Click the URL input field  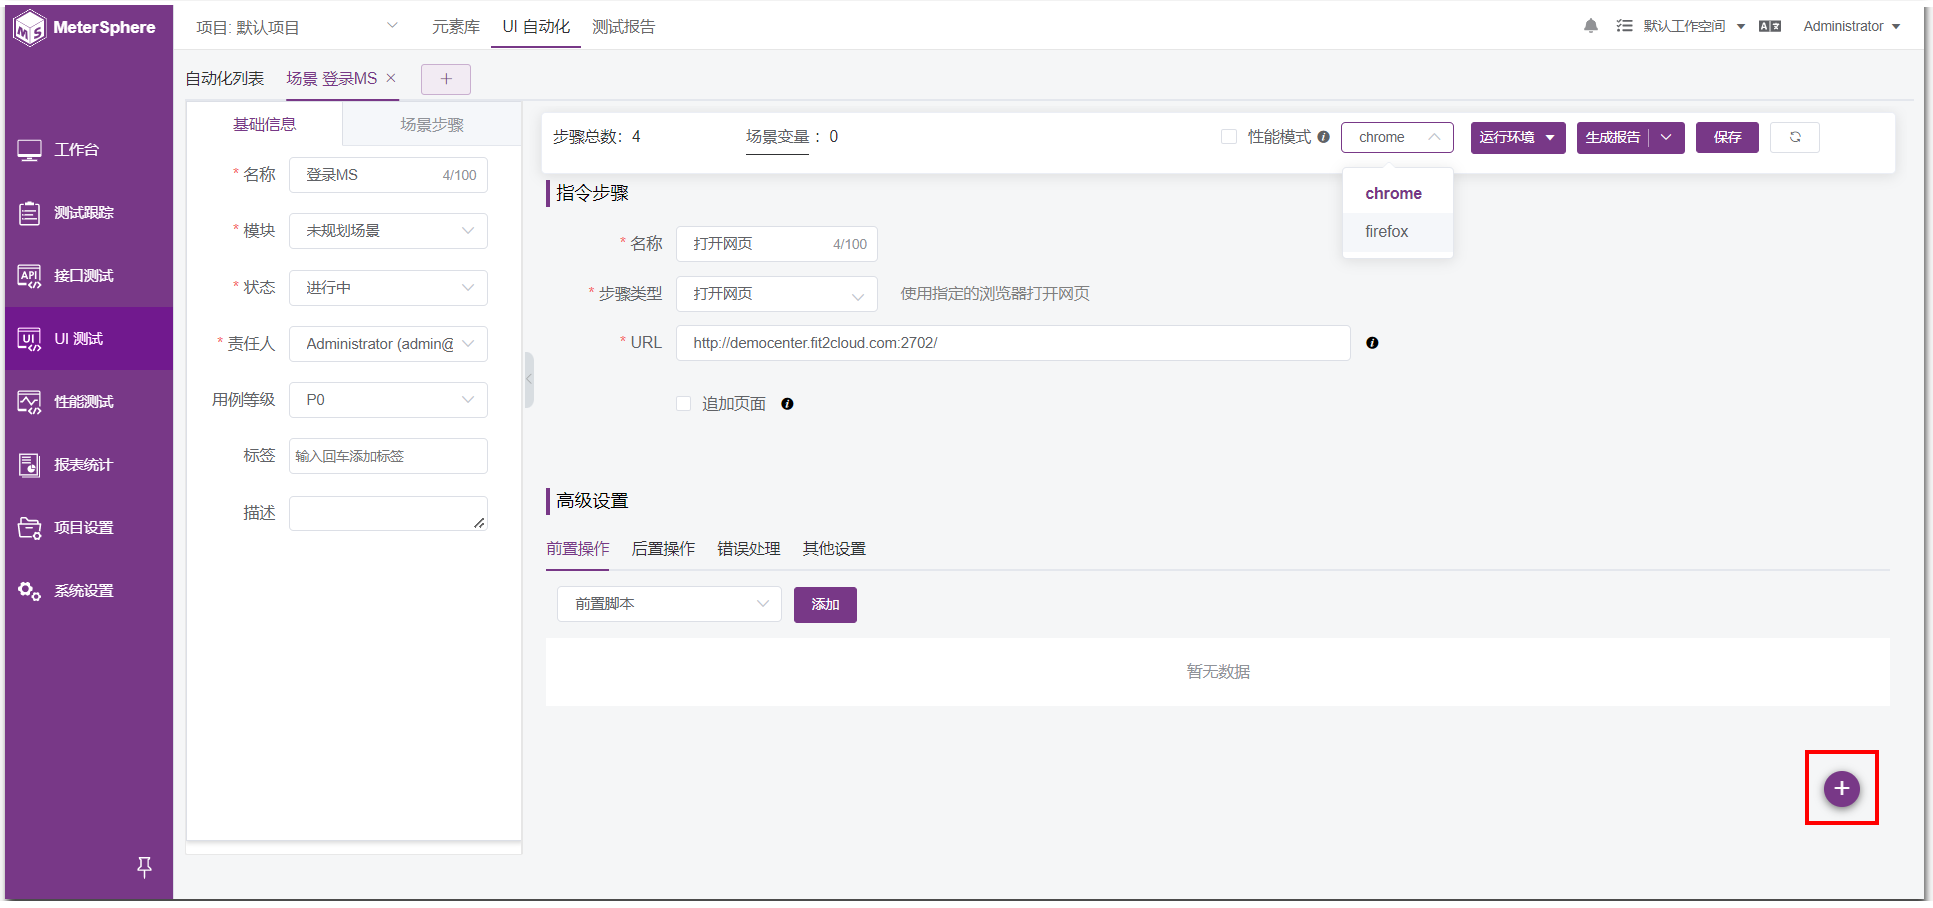[1013, 343]
